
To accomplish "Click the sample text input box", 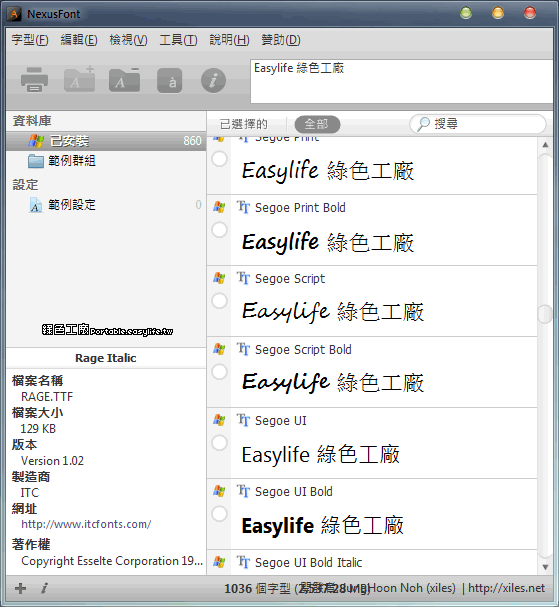I will pos(401,81).
